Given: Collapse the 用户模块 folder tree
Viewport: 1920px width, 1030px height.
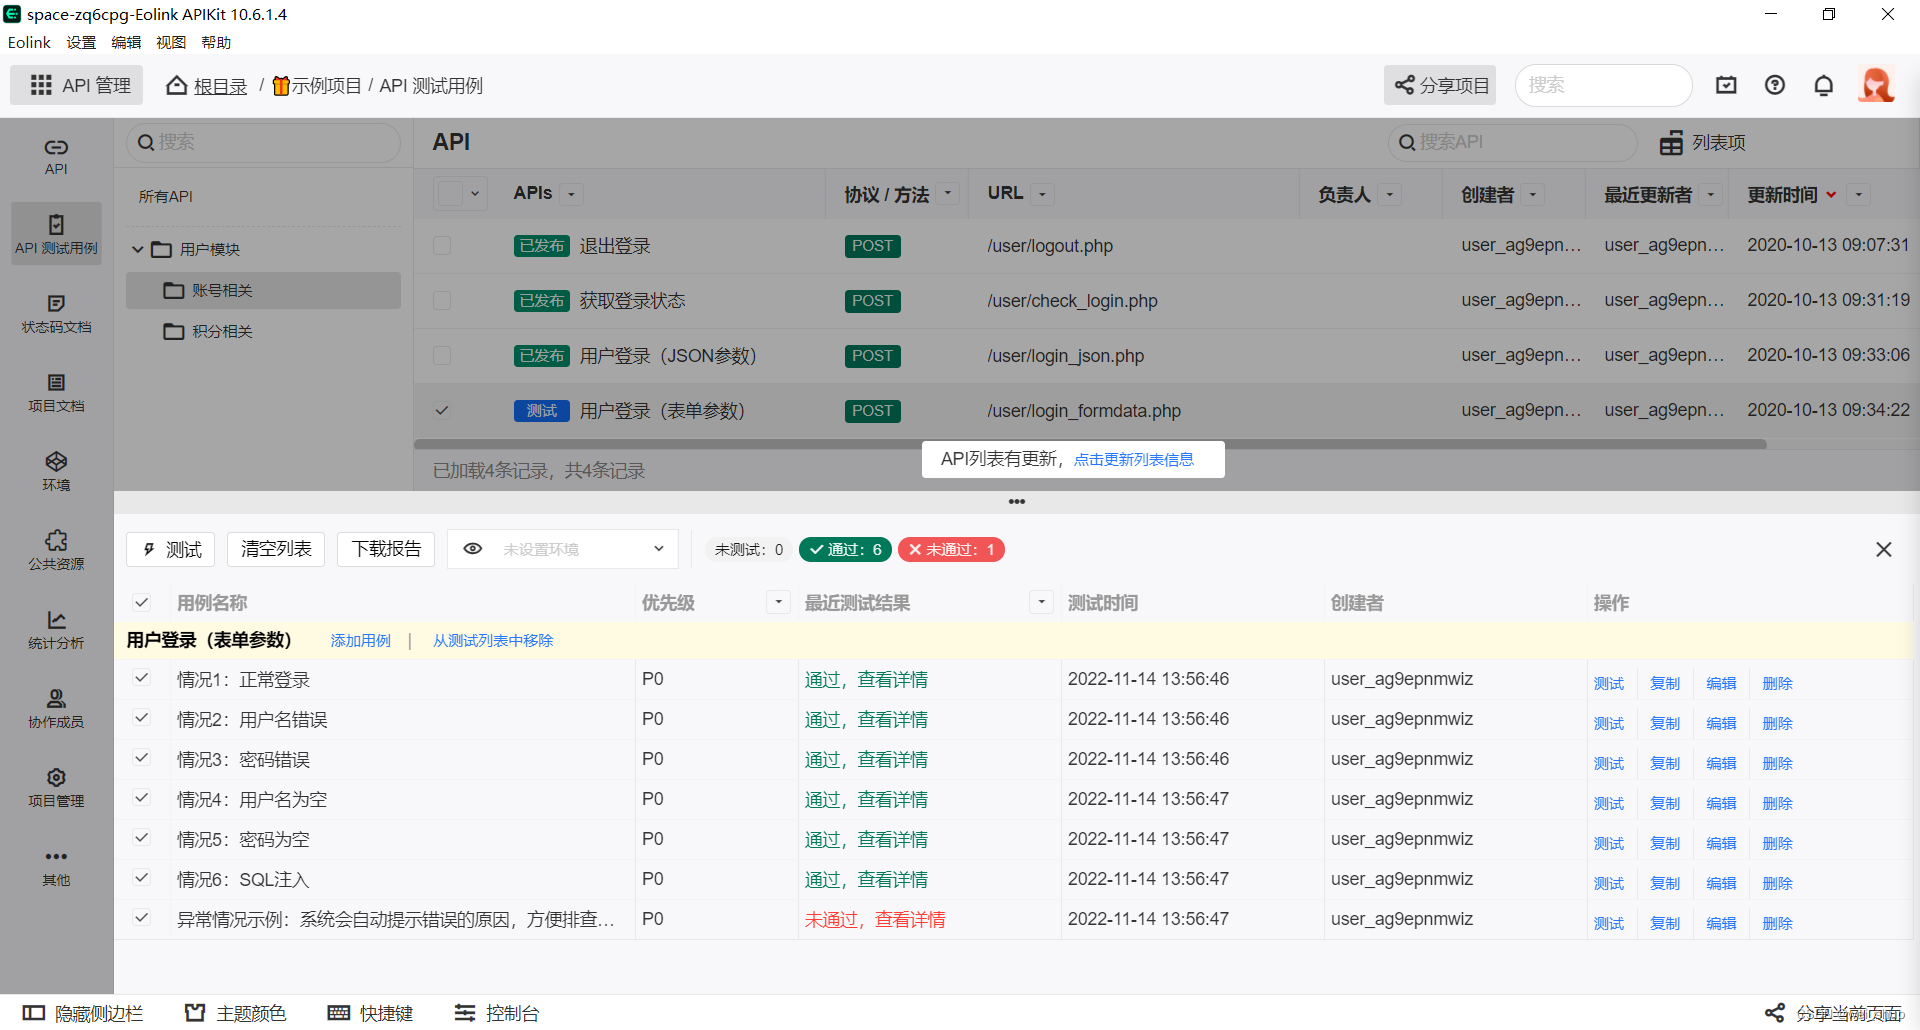Looking at the screenshot, I should pos(138,249).
